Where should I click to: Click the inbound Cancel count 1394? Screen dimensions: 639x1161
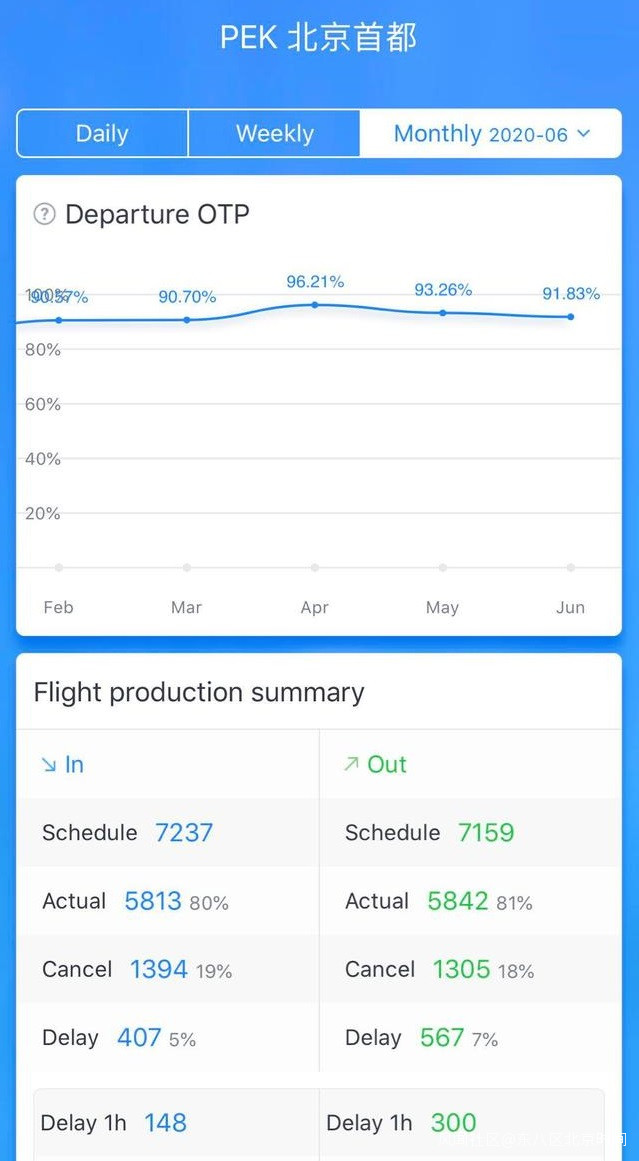159,969
